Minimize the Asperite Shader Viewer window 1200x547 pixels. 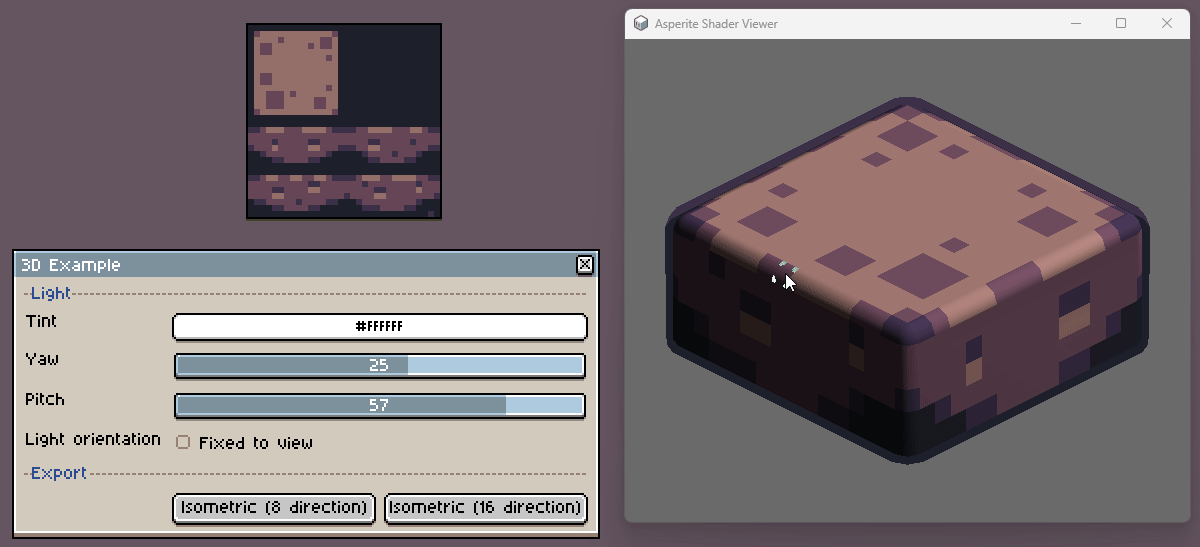tap(1076, 23)
